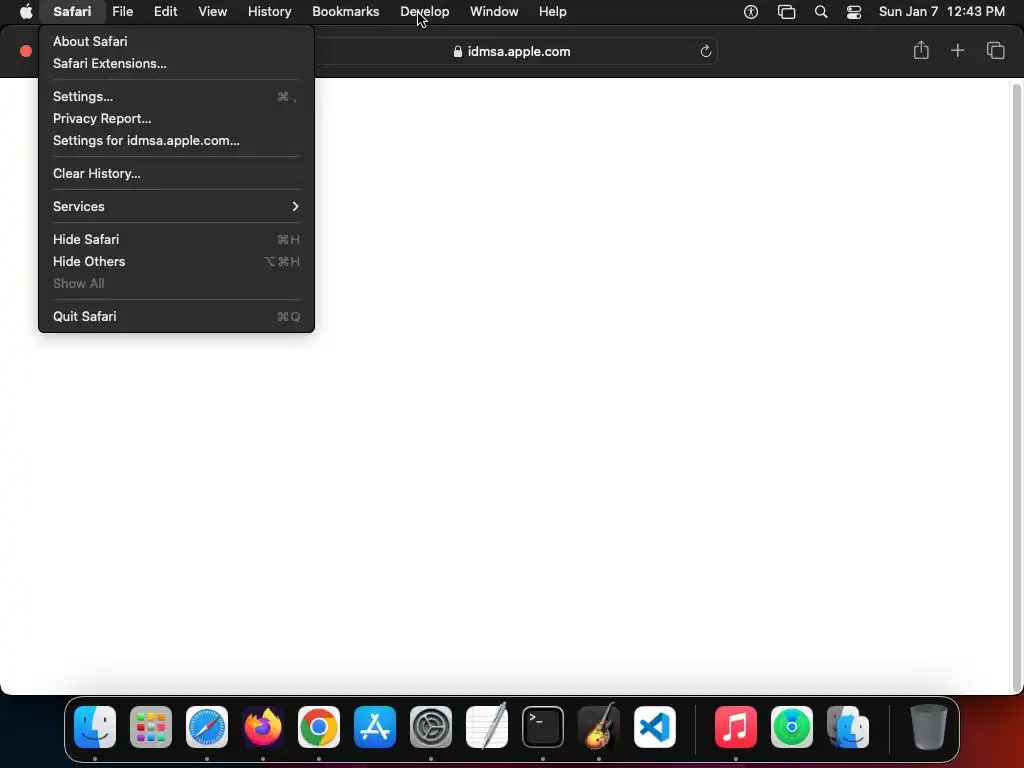The image size is (1024, 768).
Task: Click the lock icon beside idmsa.apple.com
Action: (458, 52)
